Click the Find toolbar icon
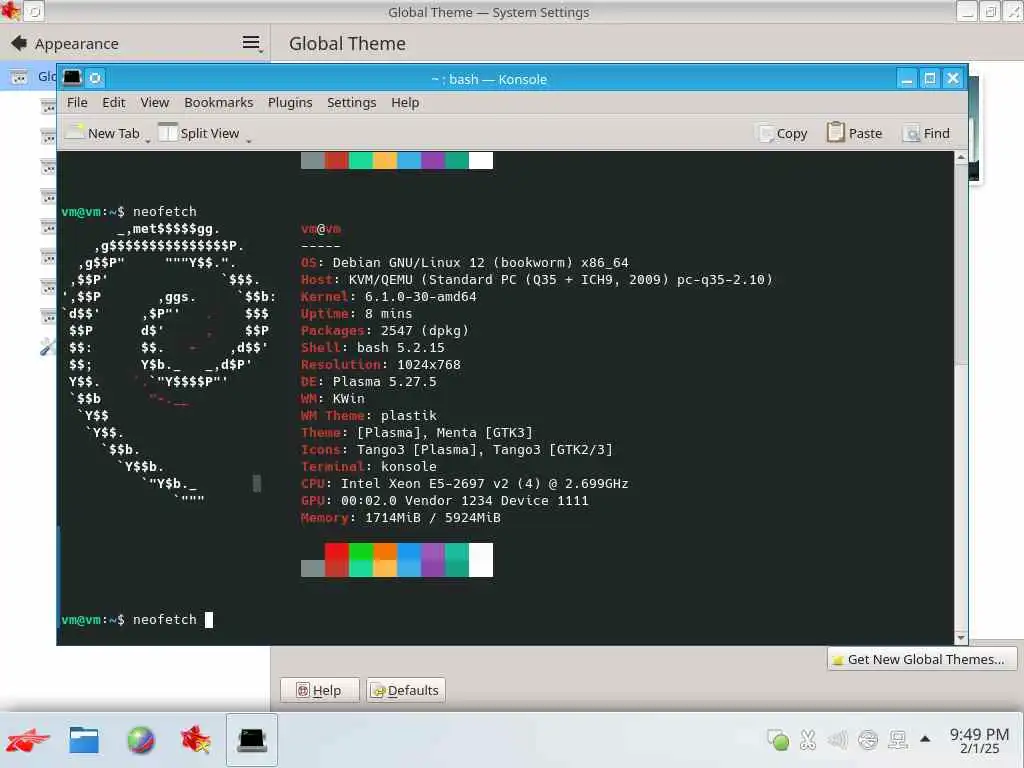 click(910, 133)
